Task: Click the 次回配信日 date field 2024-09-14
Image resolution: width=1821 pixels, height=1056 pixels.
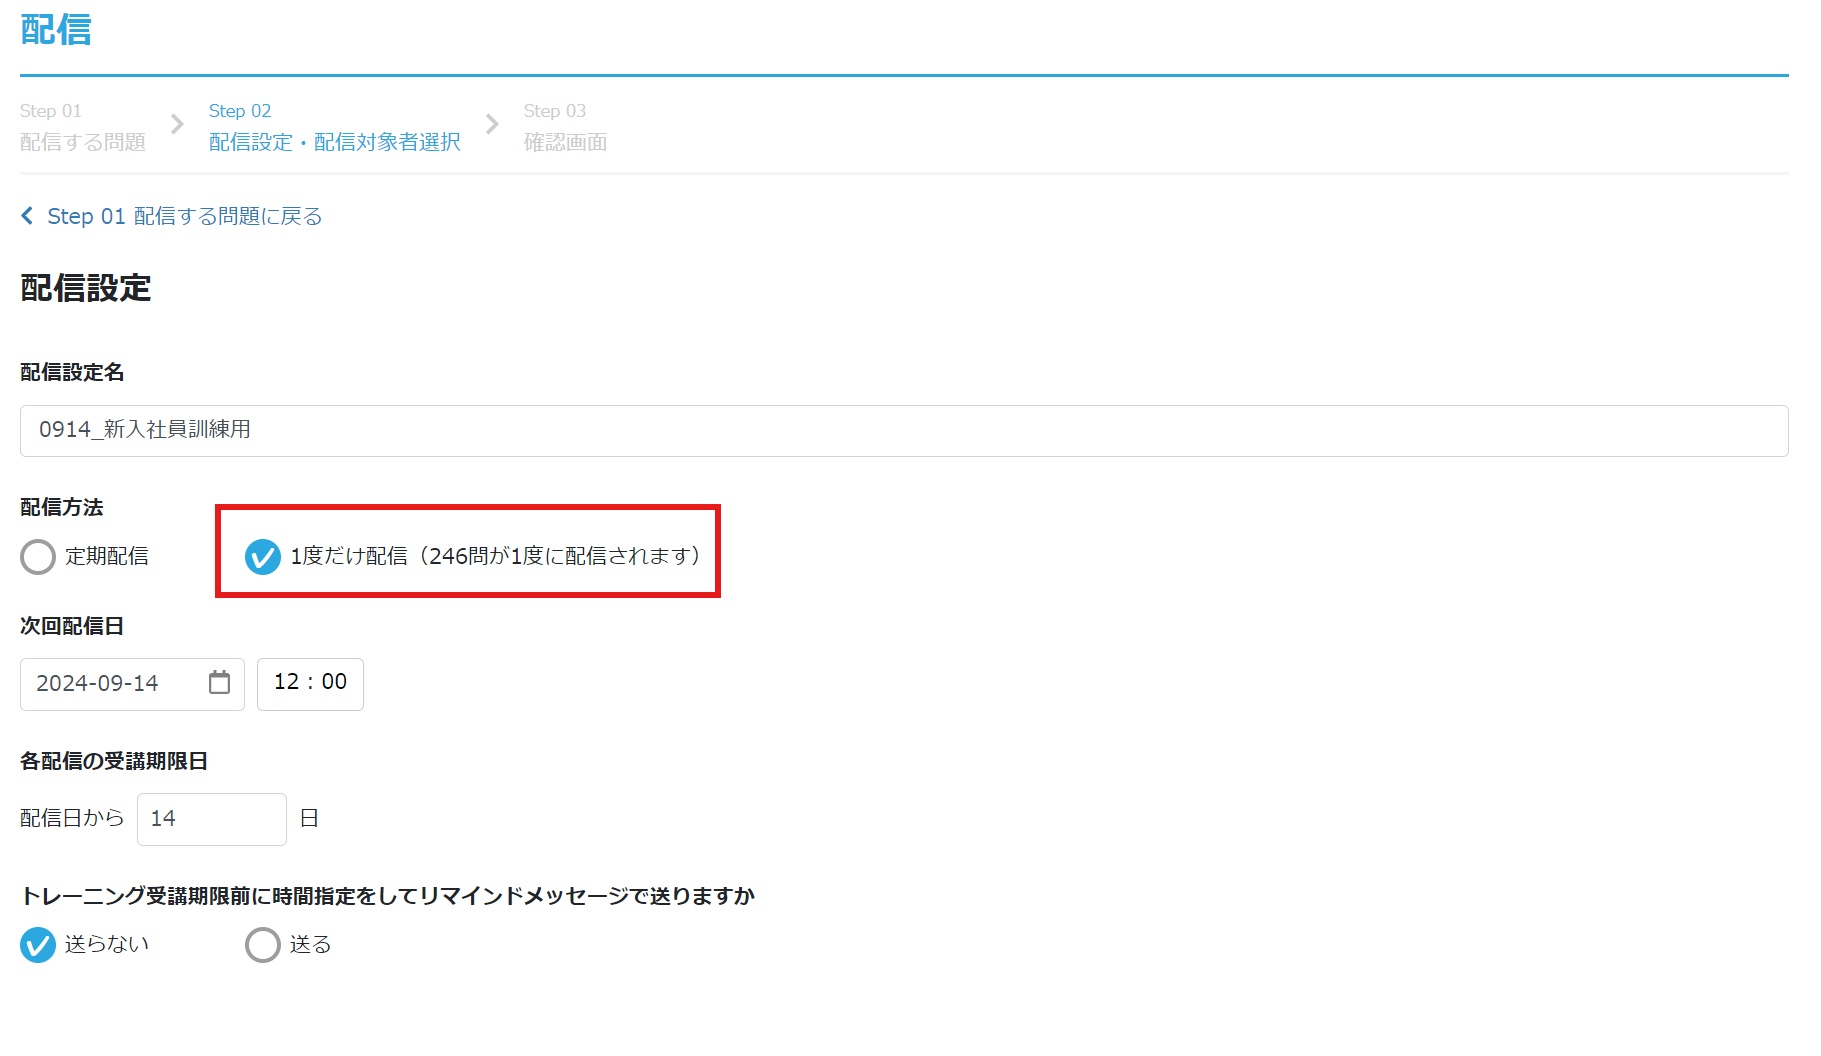Action: (x=132, y=684)
